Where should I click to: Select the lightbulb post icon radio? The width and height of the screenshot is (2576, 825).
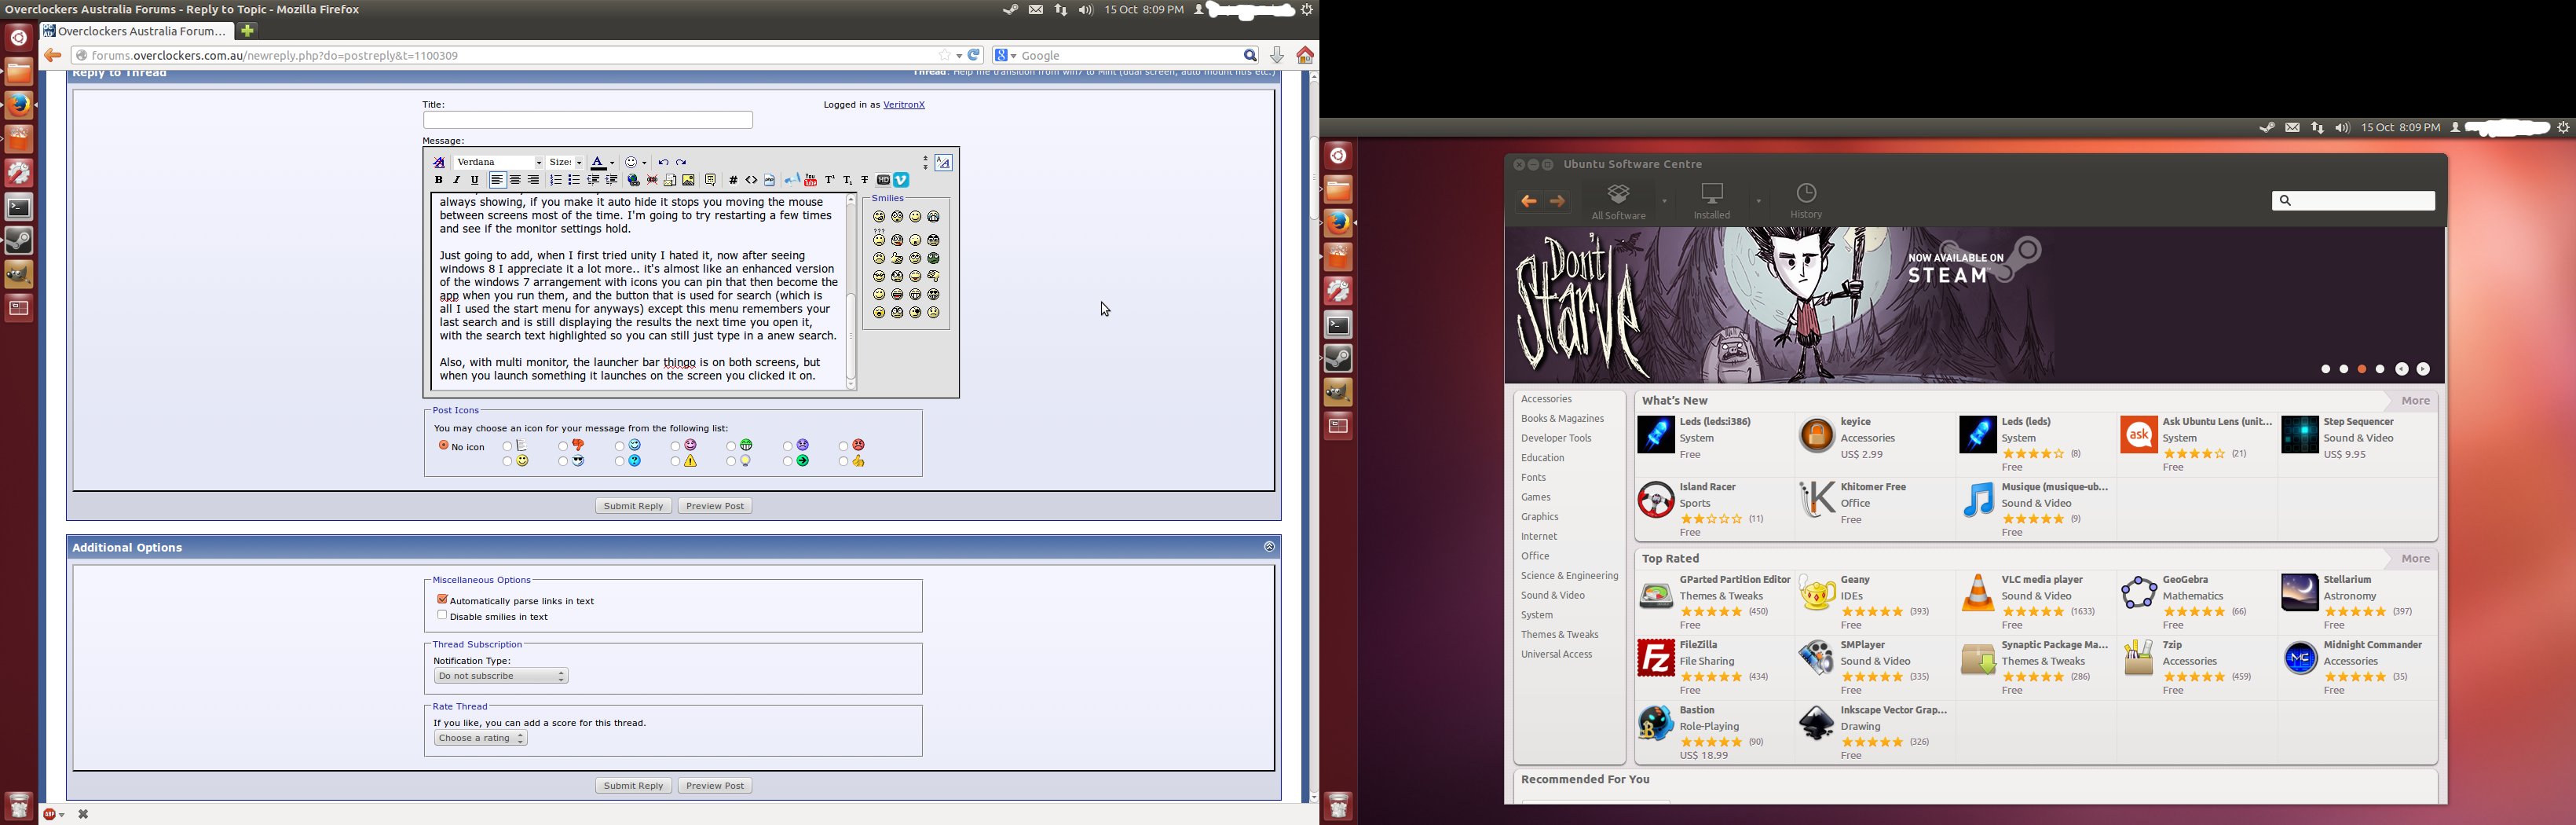coord(731,462)
